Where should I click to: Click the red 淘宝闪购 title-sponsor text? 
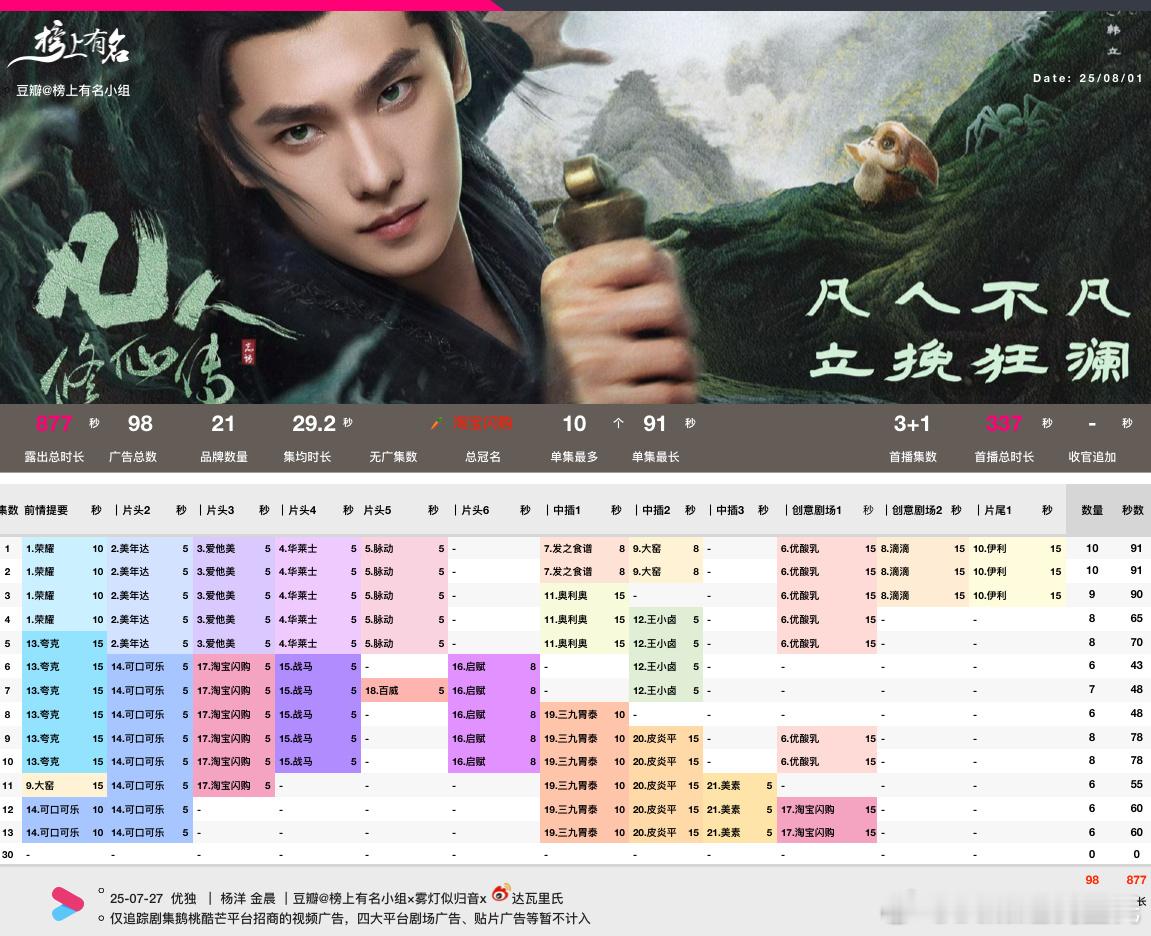tap(482, 423)
